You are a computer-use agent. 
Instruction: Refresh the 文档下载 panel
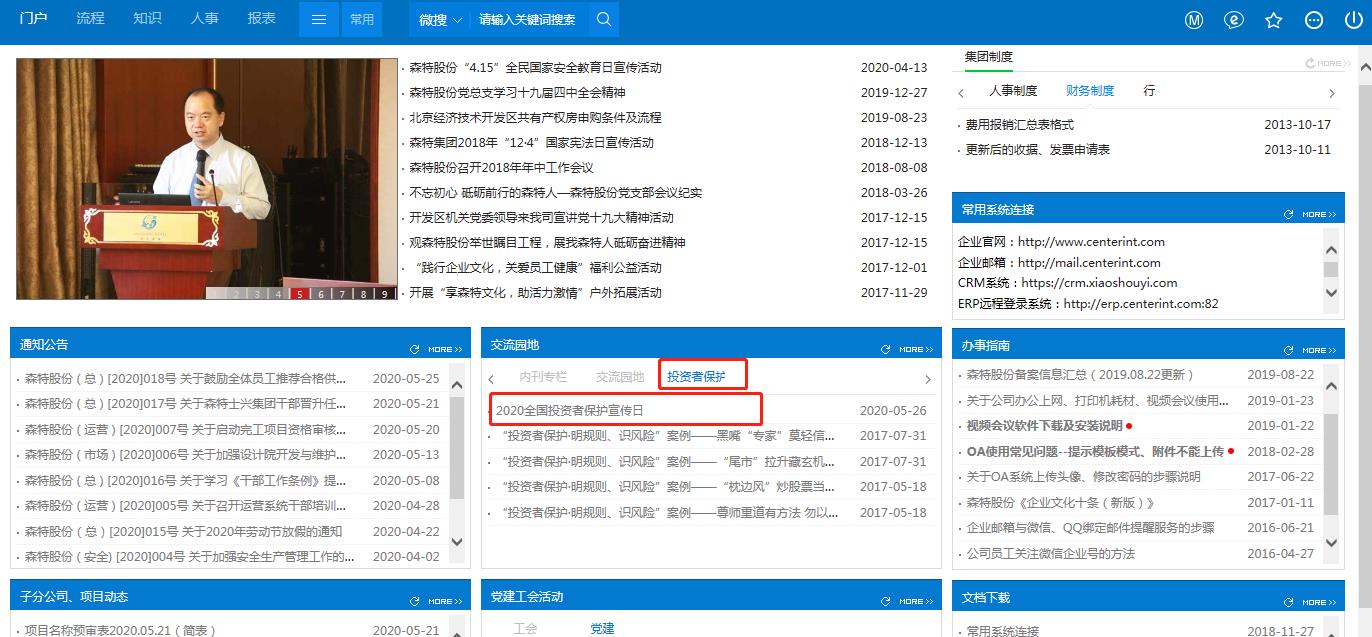click(1288, 601)
